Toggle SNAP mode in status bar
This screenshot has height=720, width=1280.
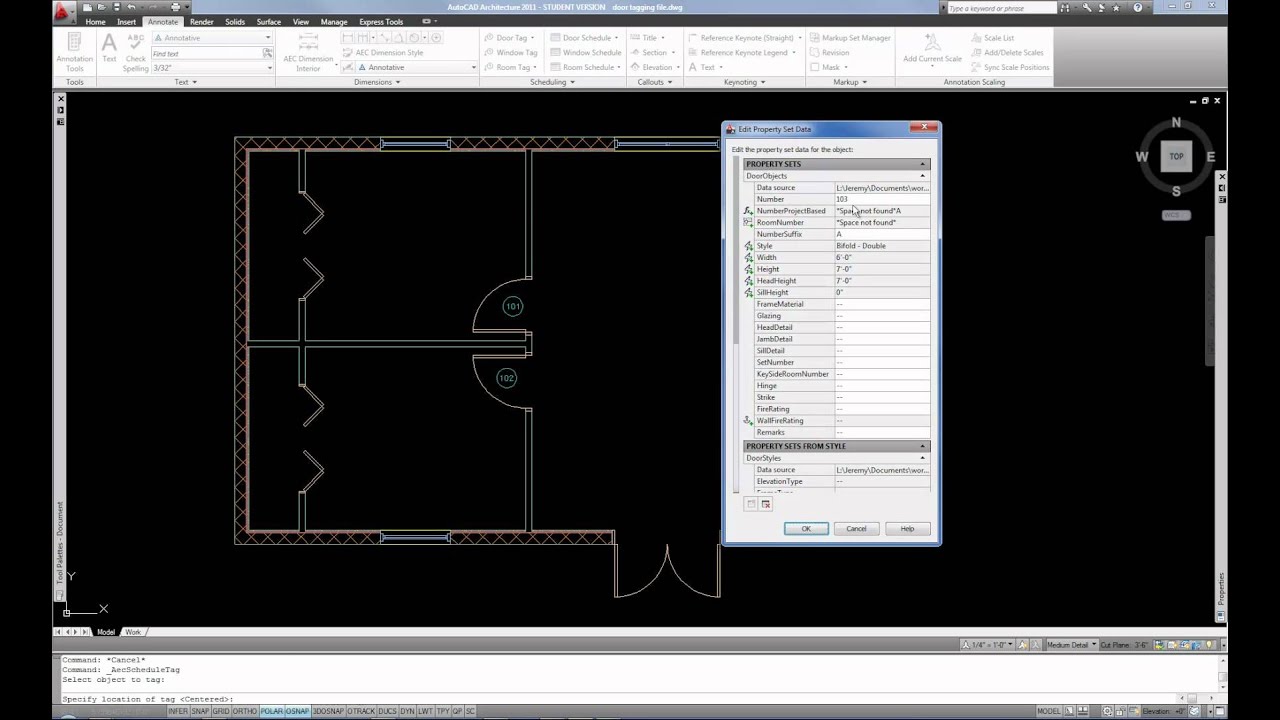click(x=200, y=711)
